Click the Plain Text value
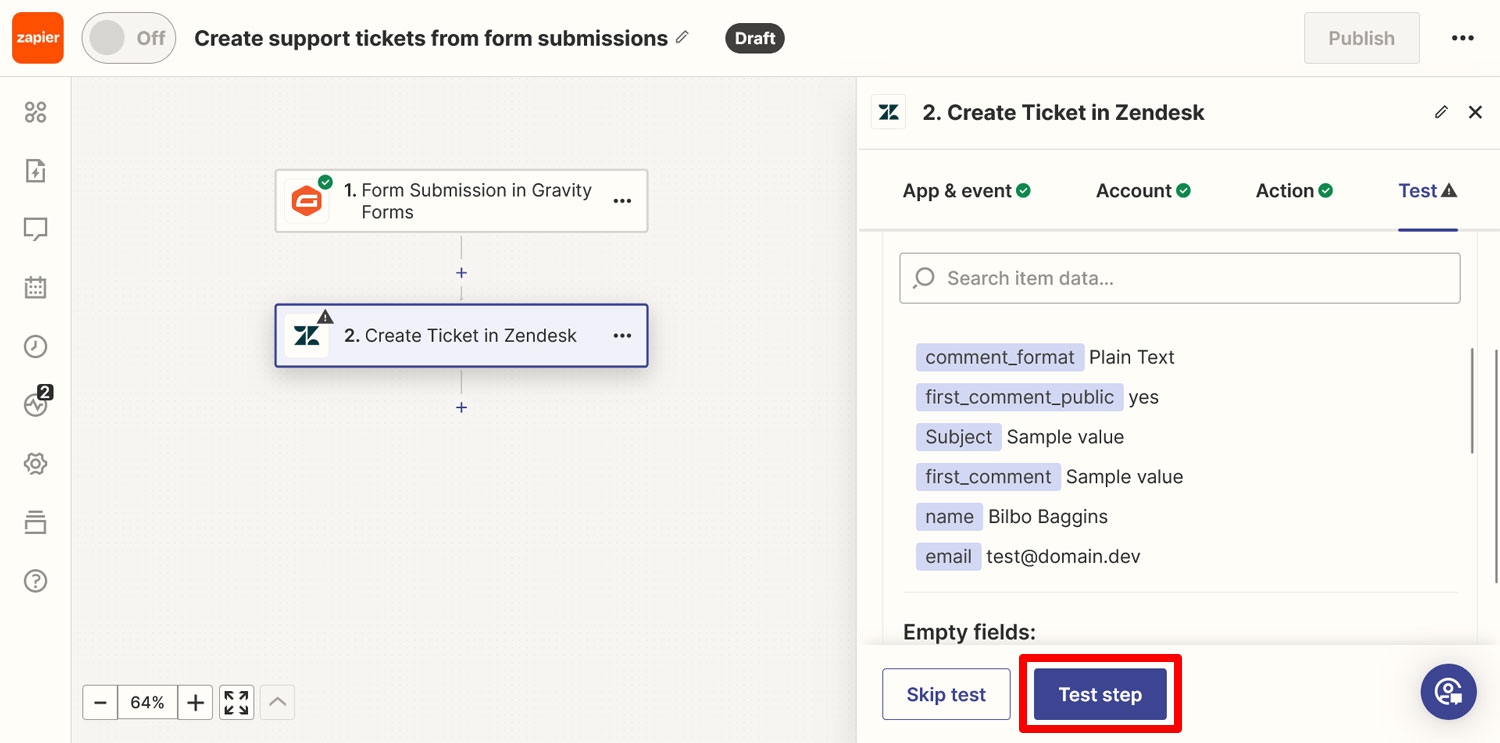This screenshot has width=1500, height=743. pyautogui.click(x=1132, y=357)
